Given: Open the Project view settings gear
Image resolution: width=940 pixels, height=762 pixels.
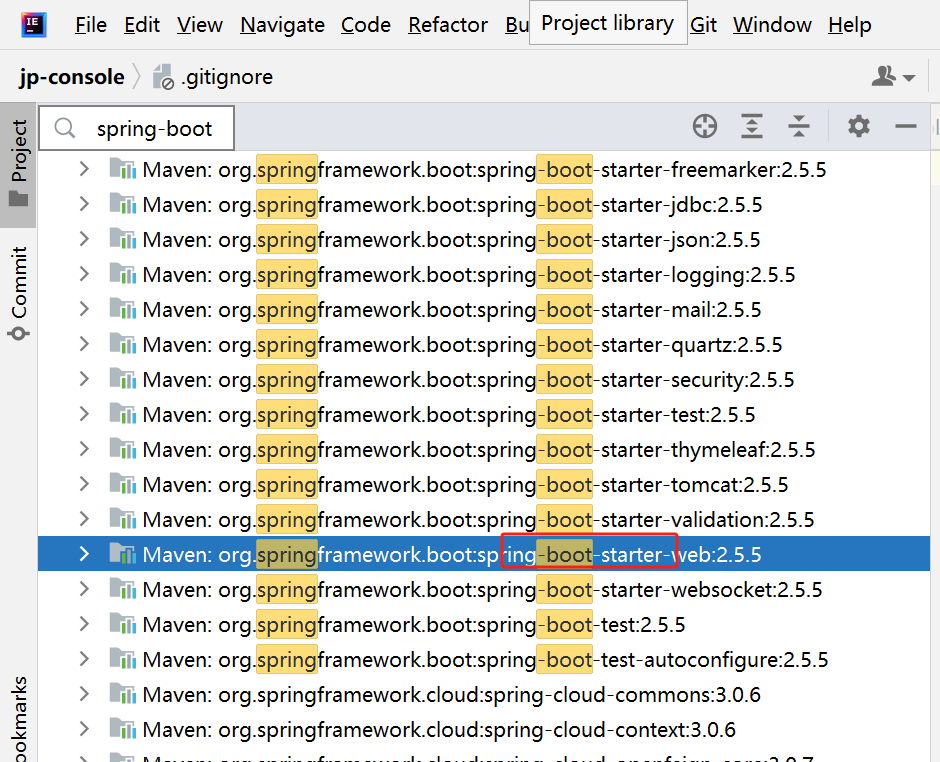Looking at the screenshot, I should [858, 127].
